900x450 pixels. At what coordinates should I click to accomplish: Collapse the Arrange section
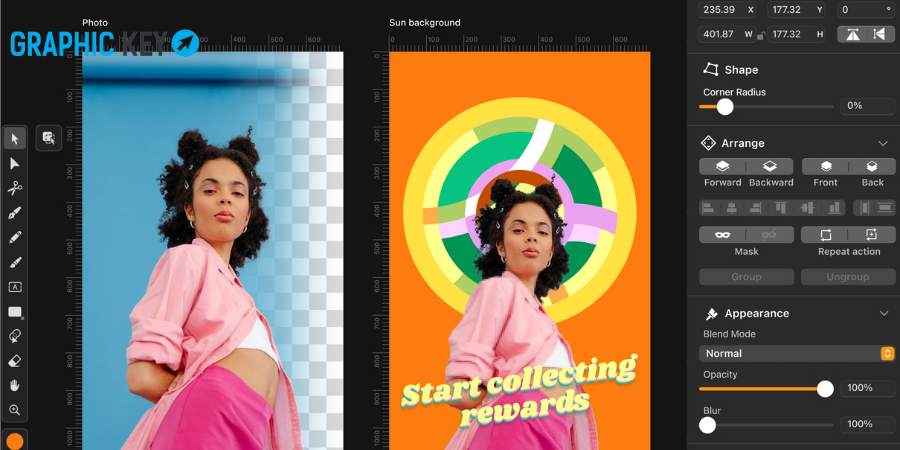(883, 143)
